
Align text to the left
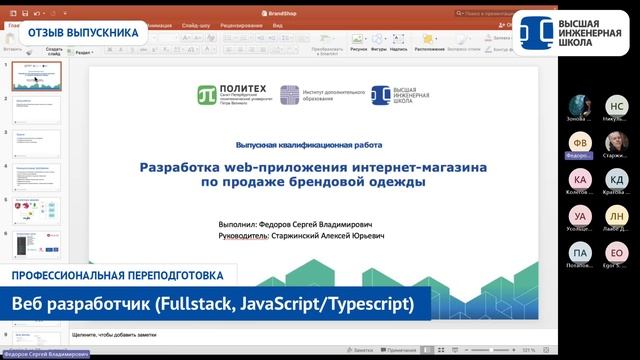click(229, 50)
